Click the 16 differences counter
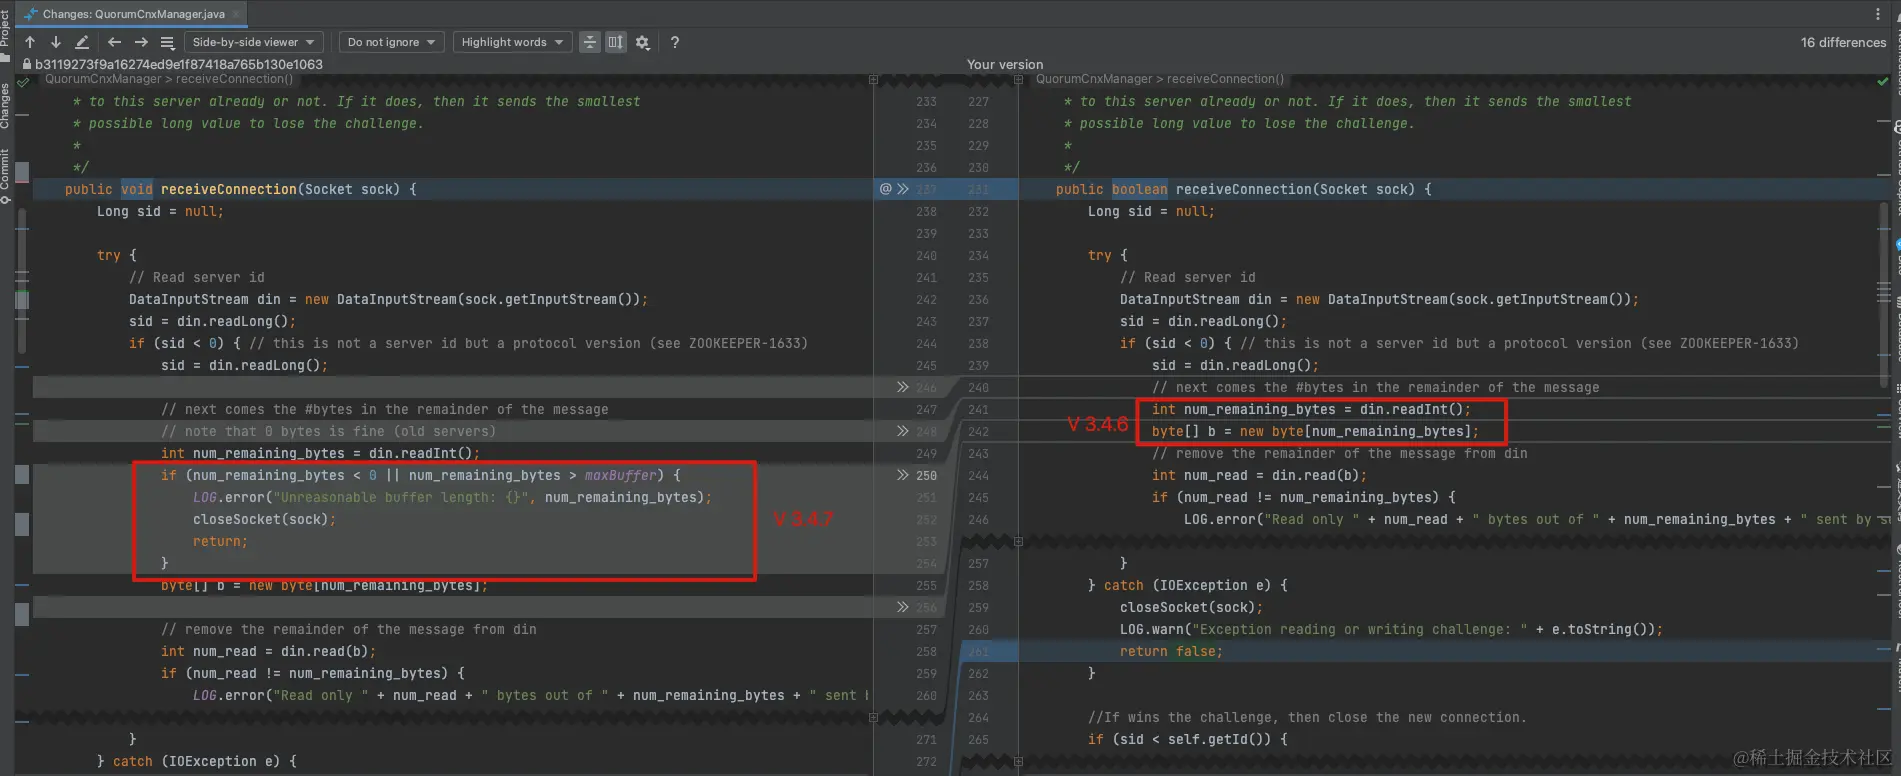 click(x=1843, y=42)
